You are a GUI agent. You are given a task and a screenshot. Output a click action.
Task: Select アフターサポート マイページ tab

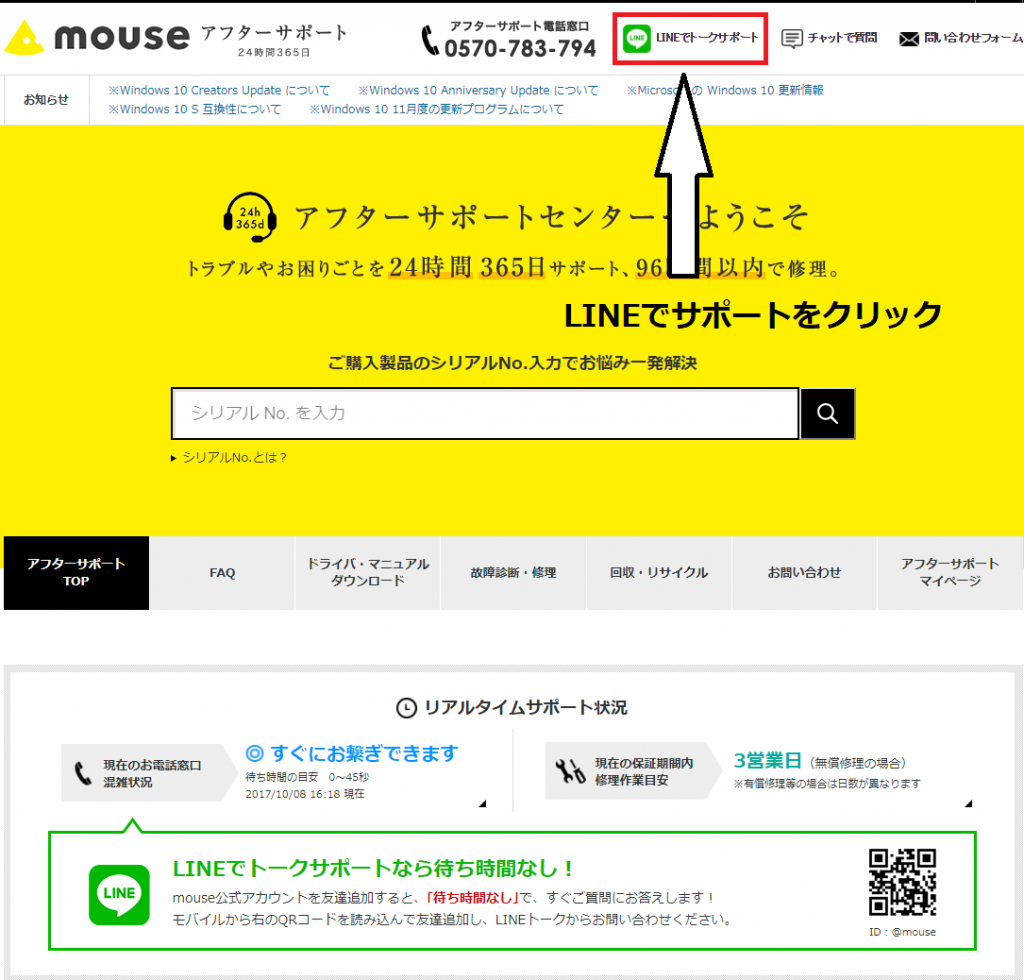(950, 573)
